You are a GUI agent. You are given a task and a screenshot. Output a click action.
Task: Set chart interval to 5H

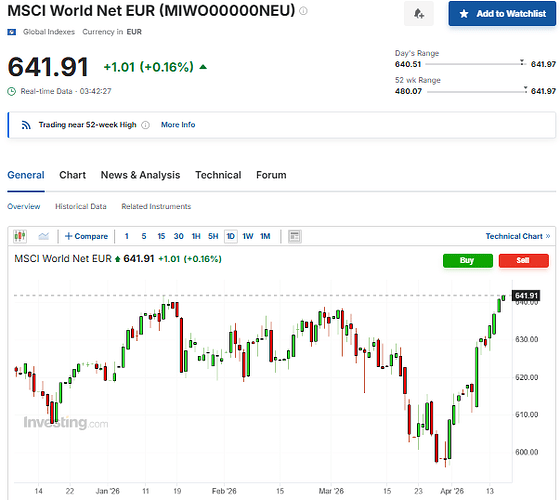pos(213,236)
